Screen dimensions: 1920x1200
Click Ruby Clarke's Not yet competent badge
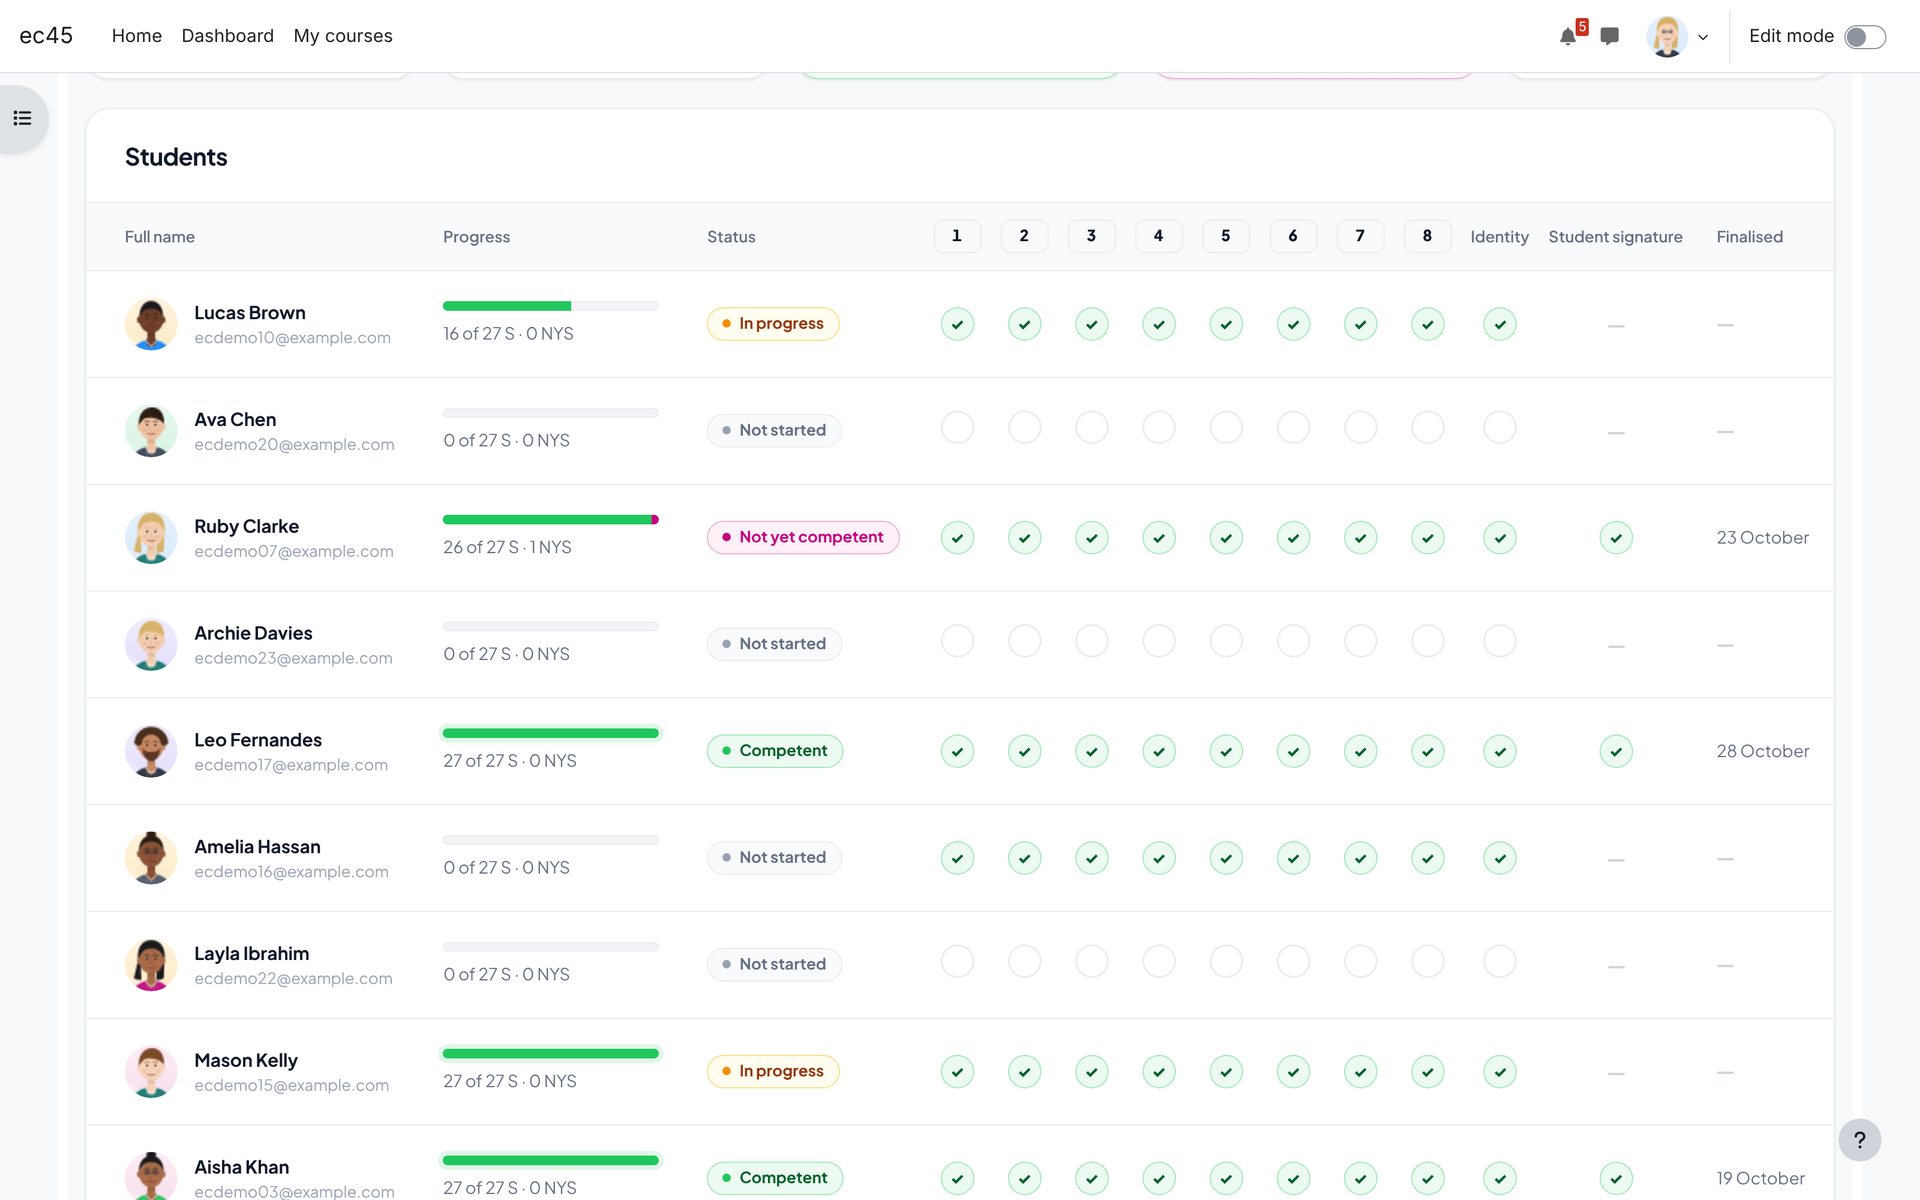point(803,538)
